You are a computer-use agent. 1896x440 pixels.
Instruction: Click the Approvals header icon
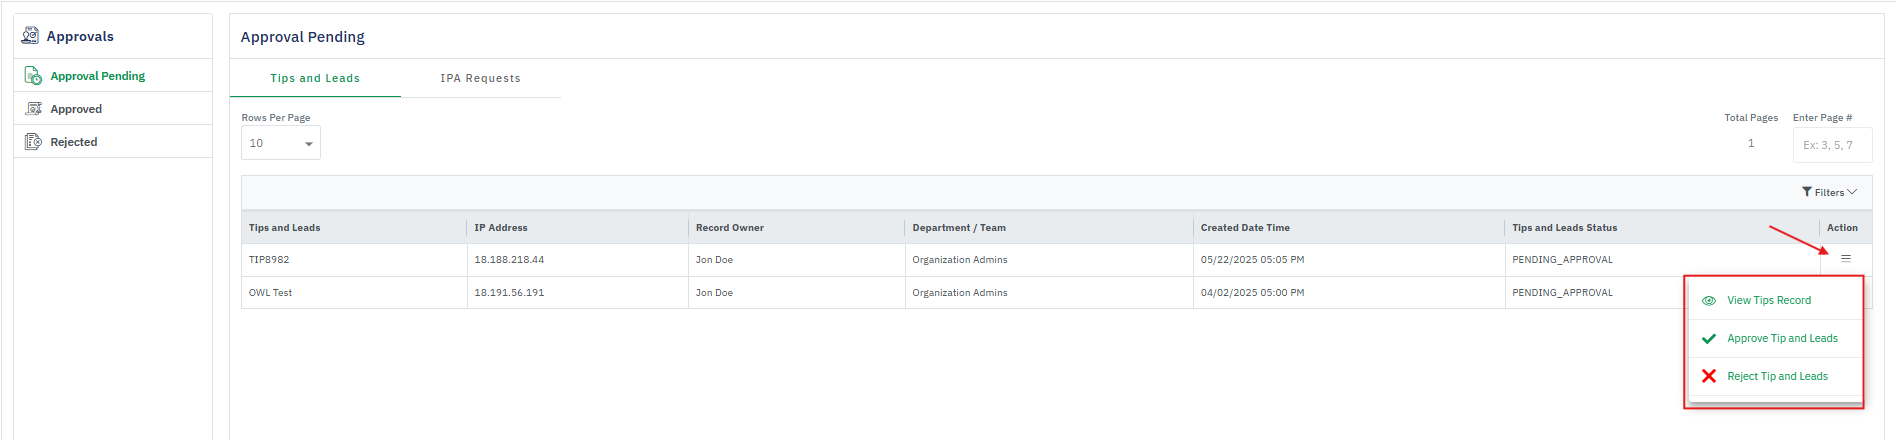30,36
